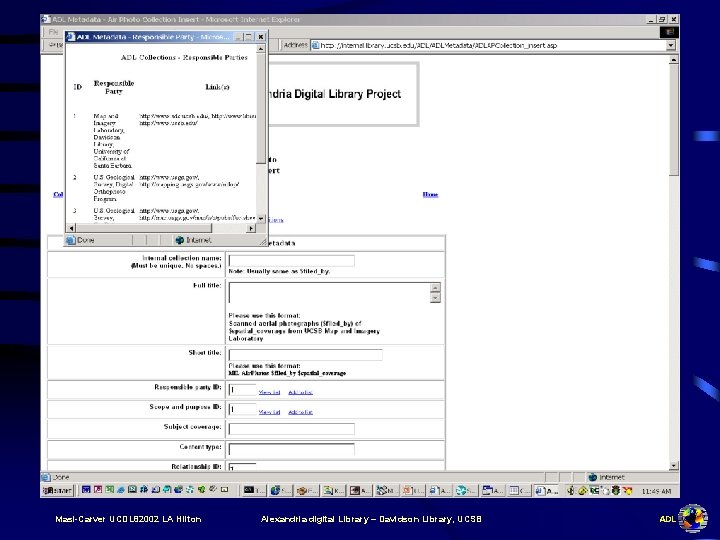Switch to the globe-icon taskbar button labeled S

tap(281, 490)
